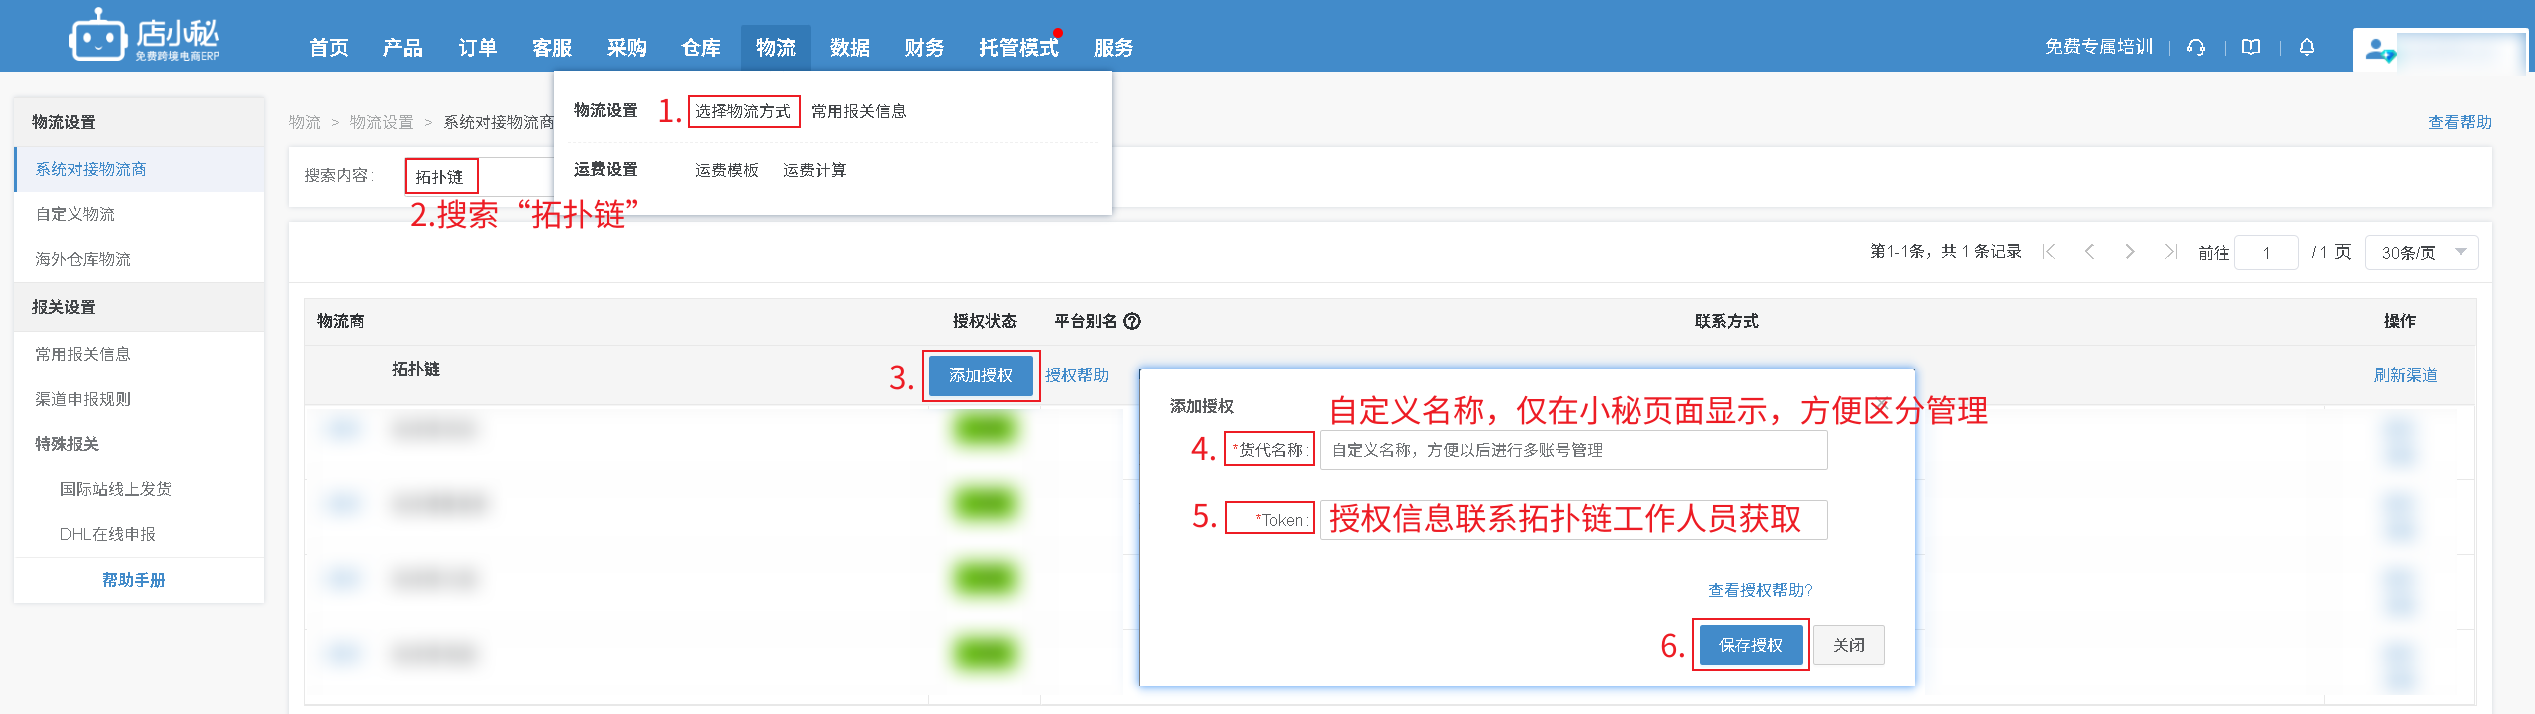Open 客服 menu
Screen dimensions: 2535x714
tap(552, 48)
